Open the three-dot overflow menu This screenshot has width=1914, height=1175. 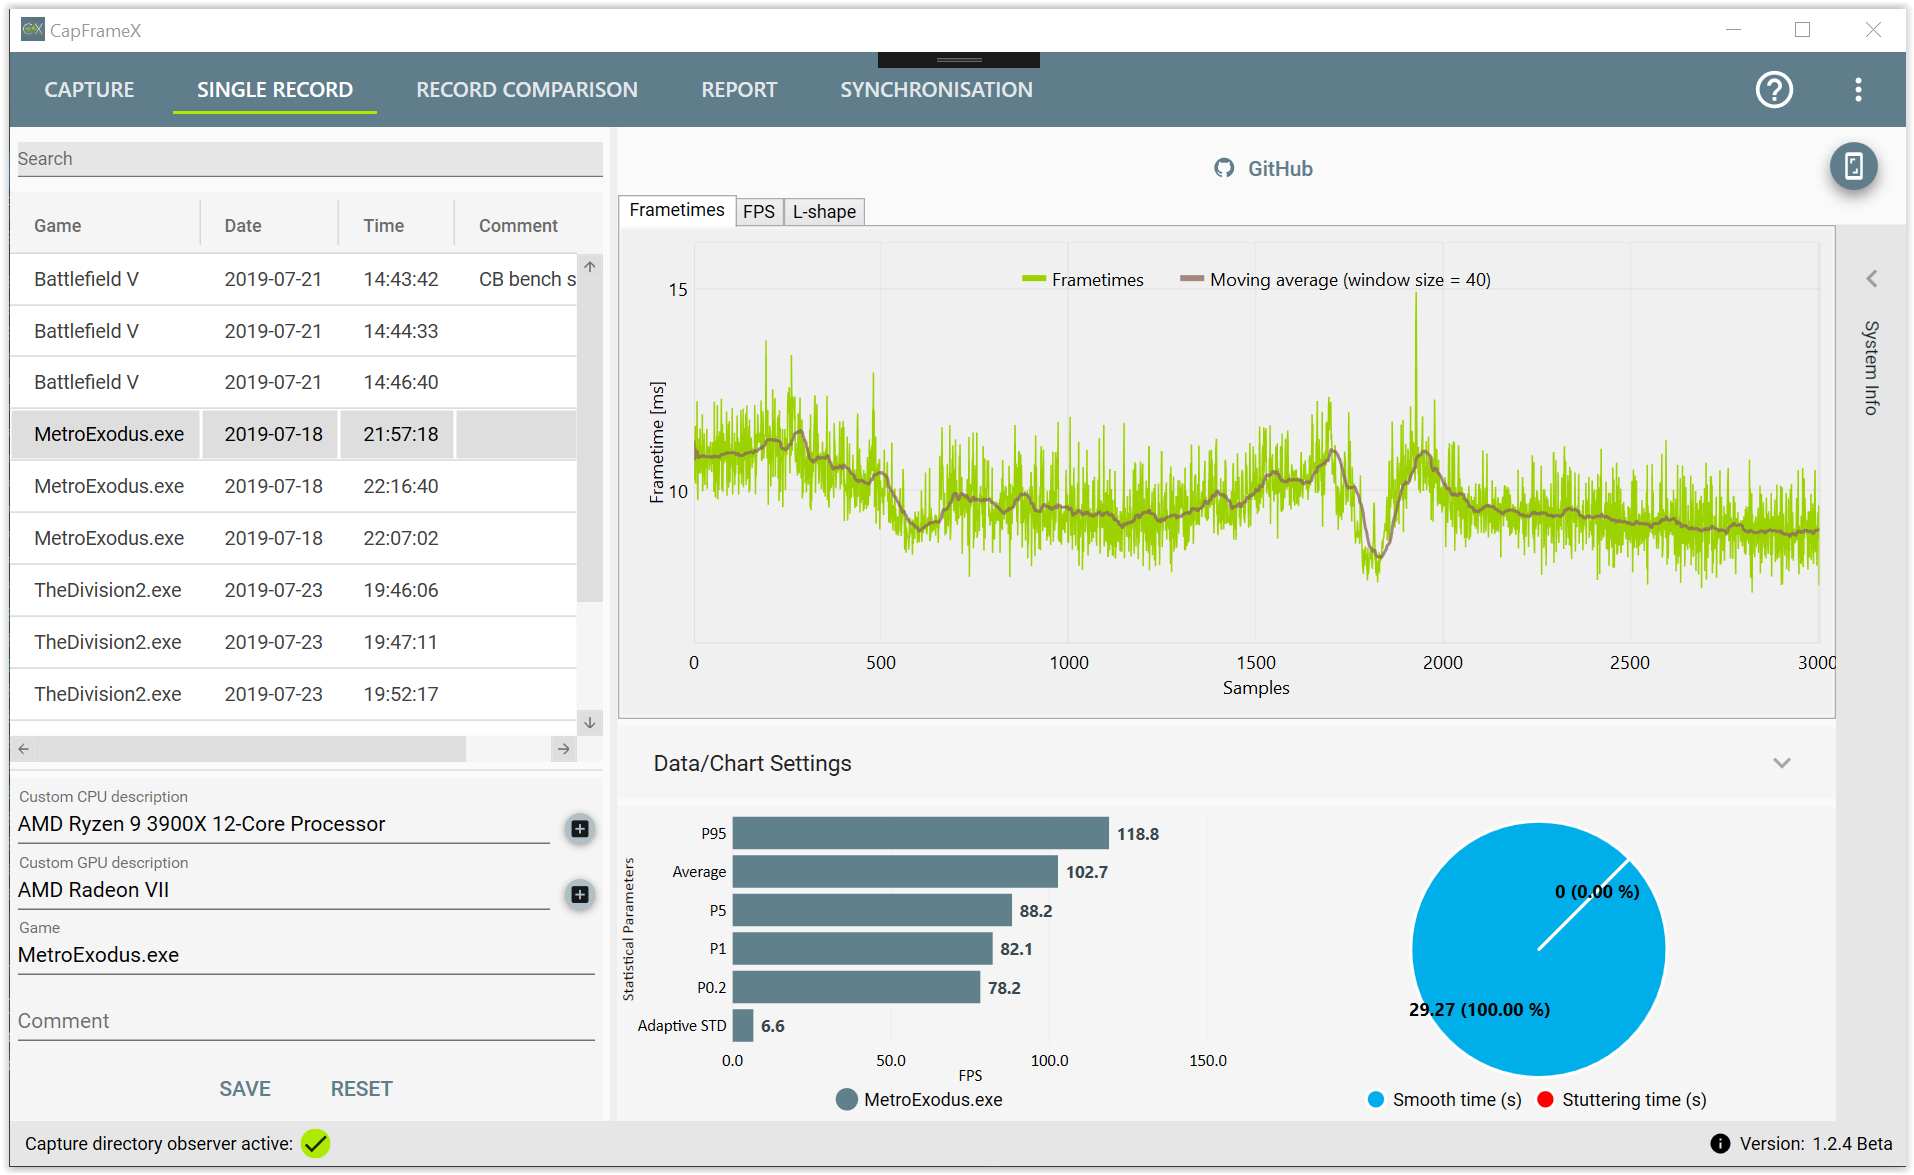point(1858,90)
